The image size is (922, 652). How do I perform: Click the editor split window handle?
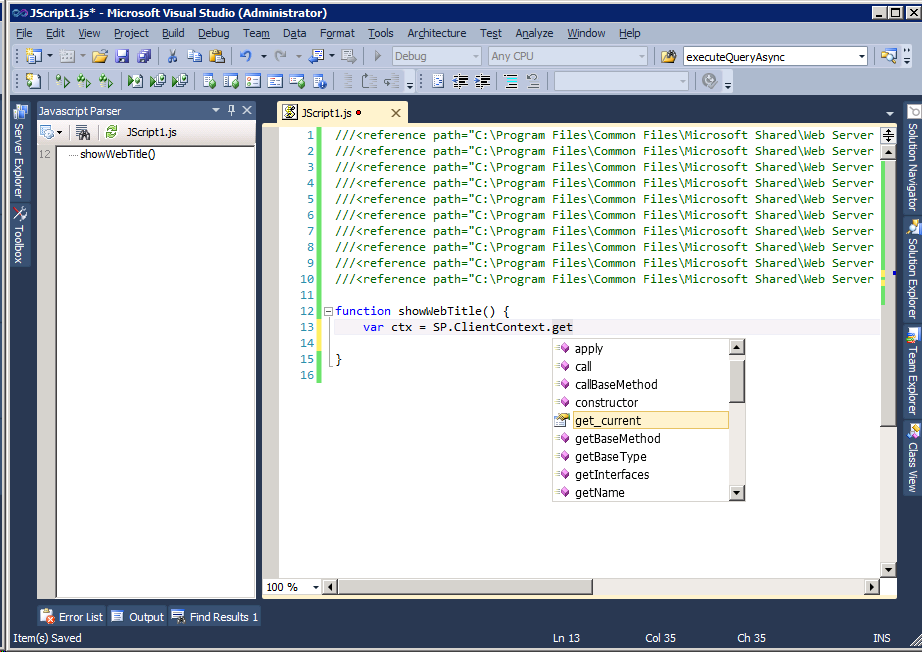(x=888, y=136)
